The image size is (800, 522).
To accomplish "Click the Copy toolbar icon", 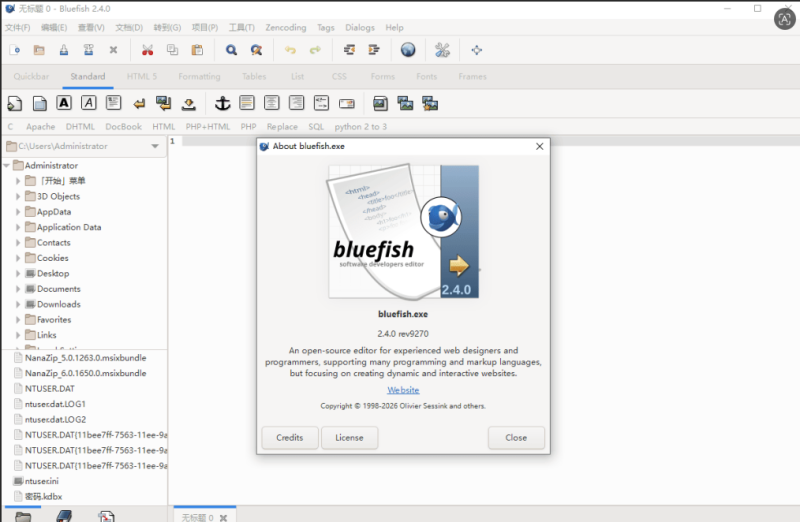I will coord(172,50).
